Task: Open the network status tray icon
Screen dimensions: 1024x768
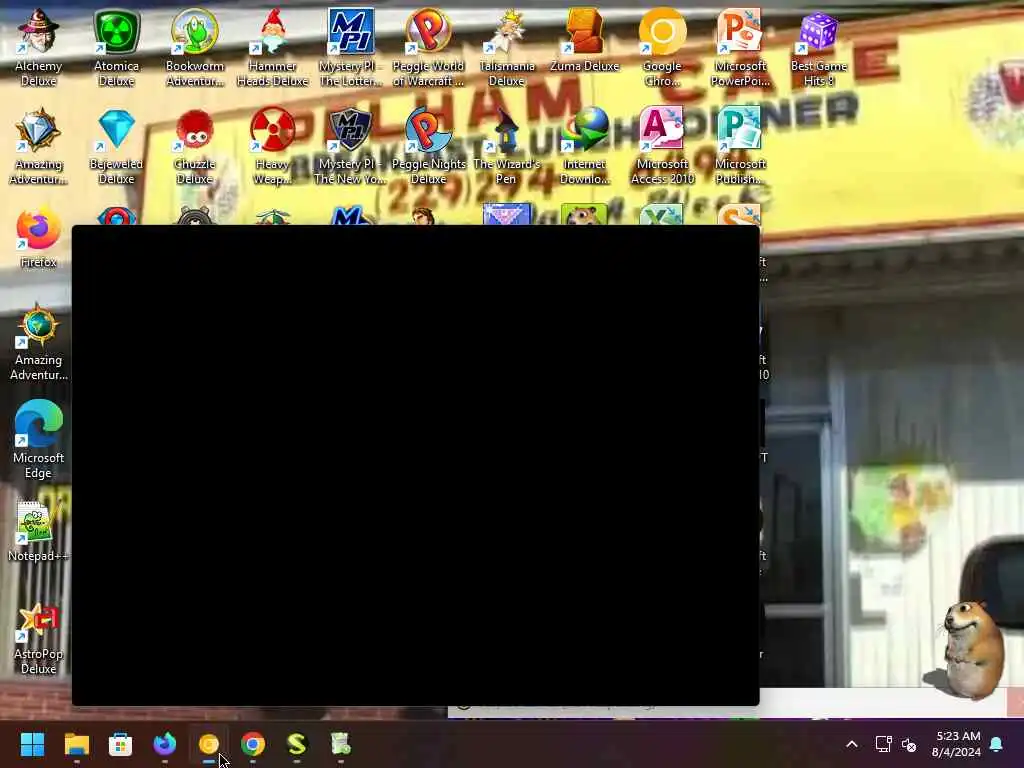Action: (883, 744)
